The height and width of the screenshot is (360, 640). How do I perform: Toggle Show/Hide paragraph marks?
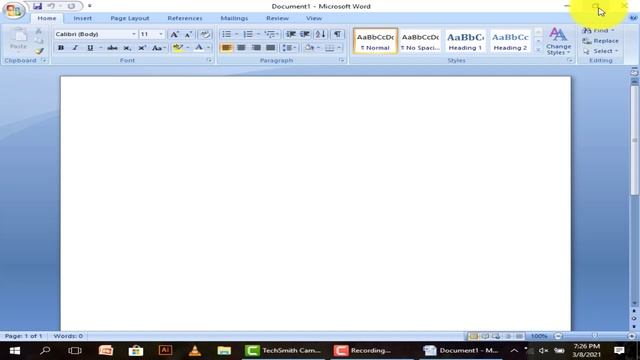point(338,34)
